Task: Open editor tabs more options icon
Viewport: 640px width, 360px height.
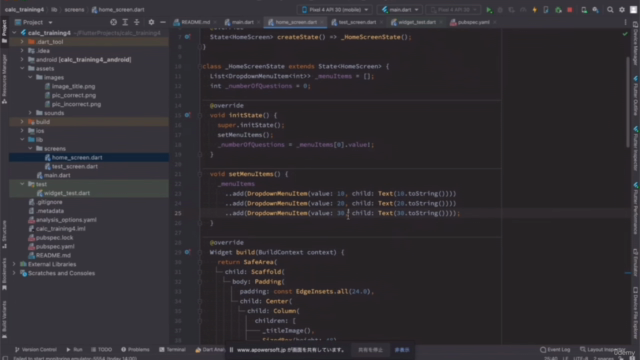Action: point(625,22)
